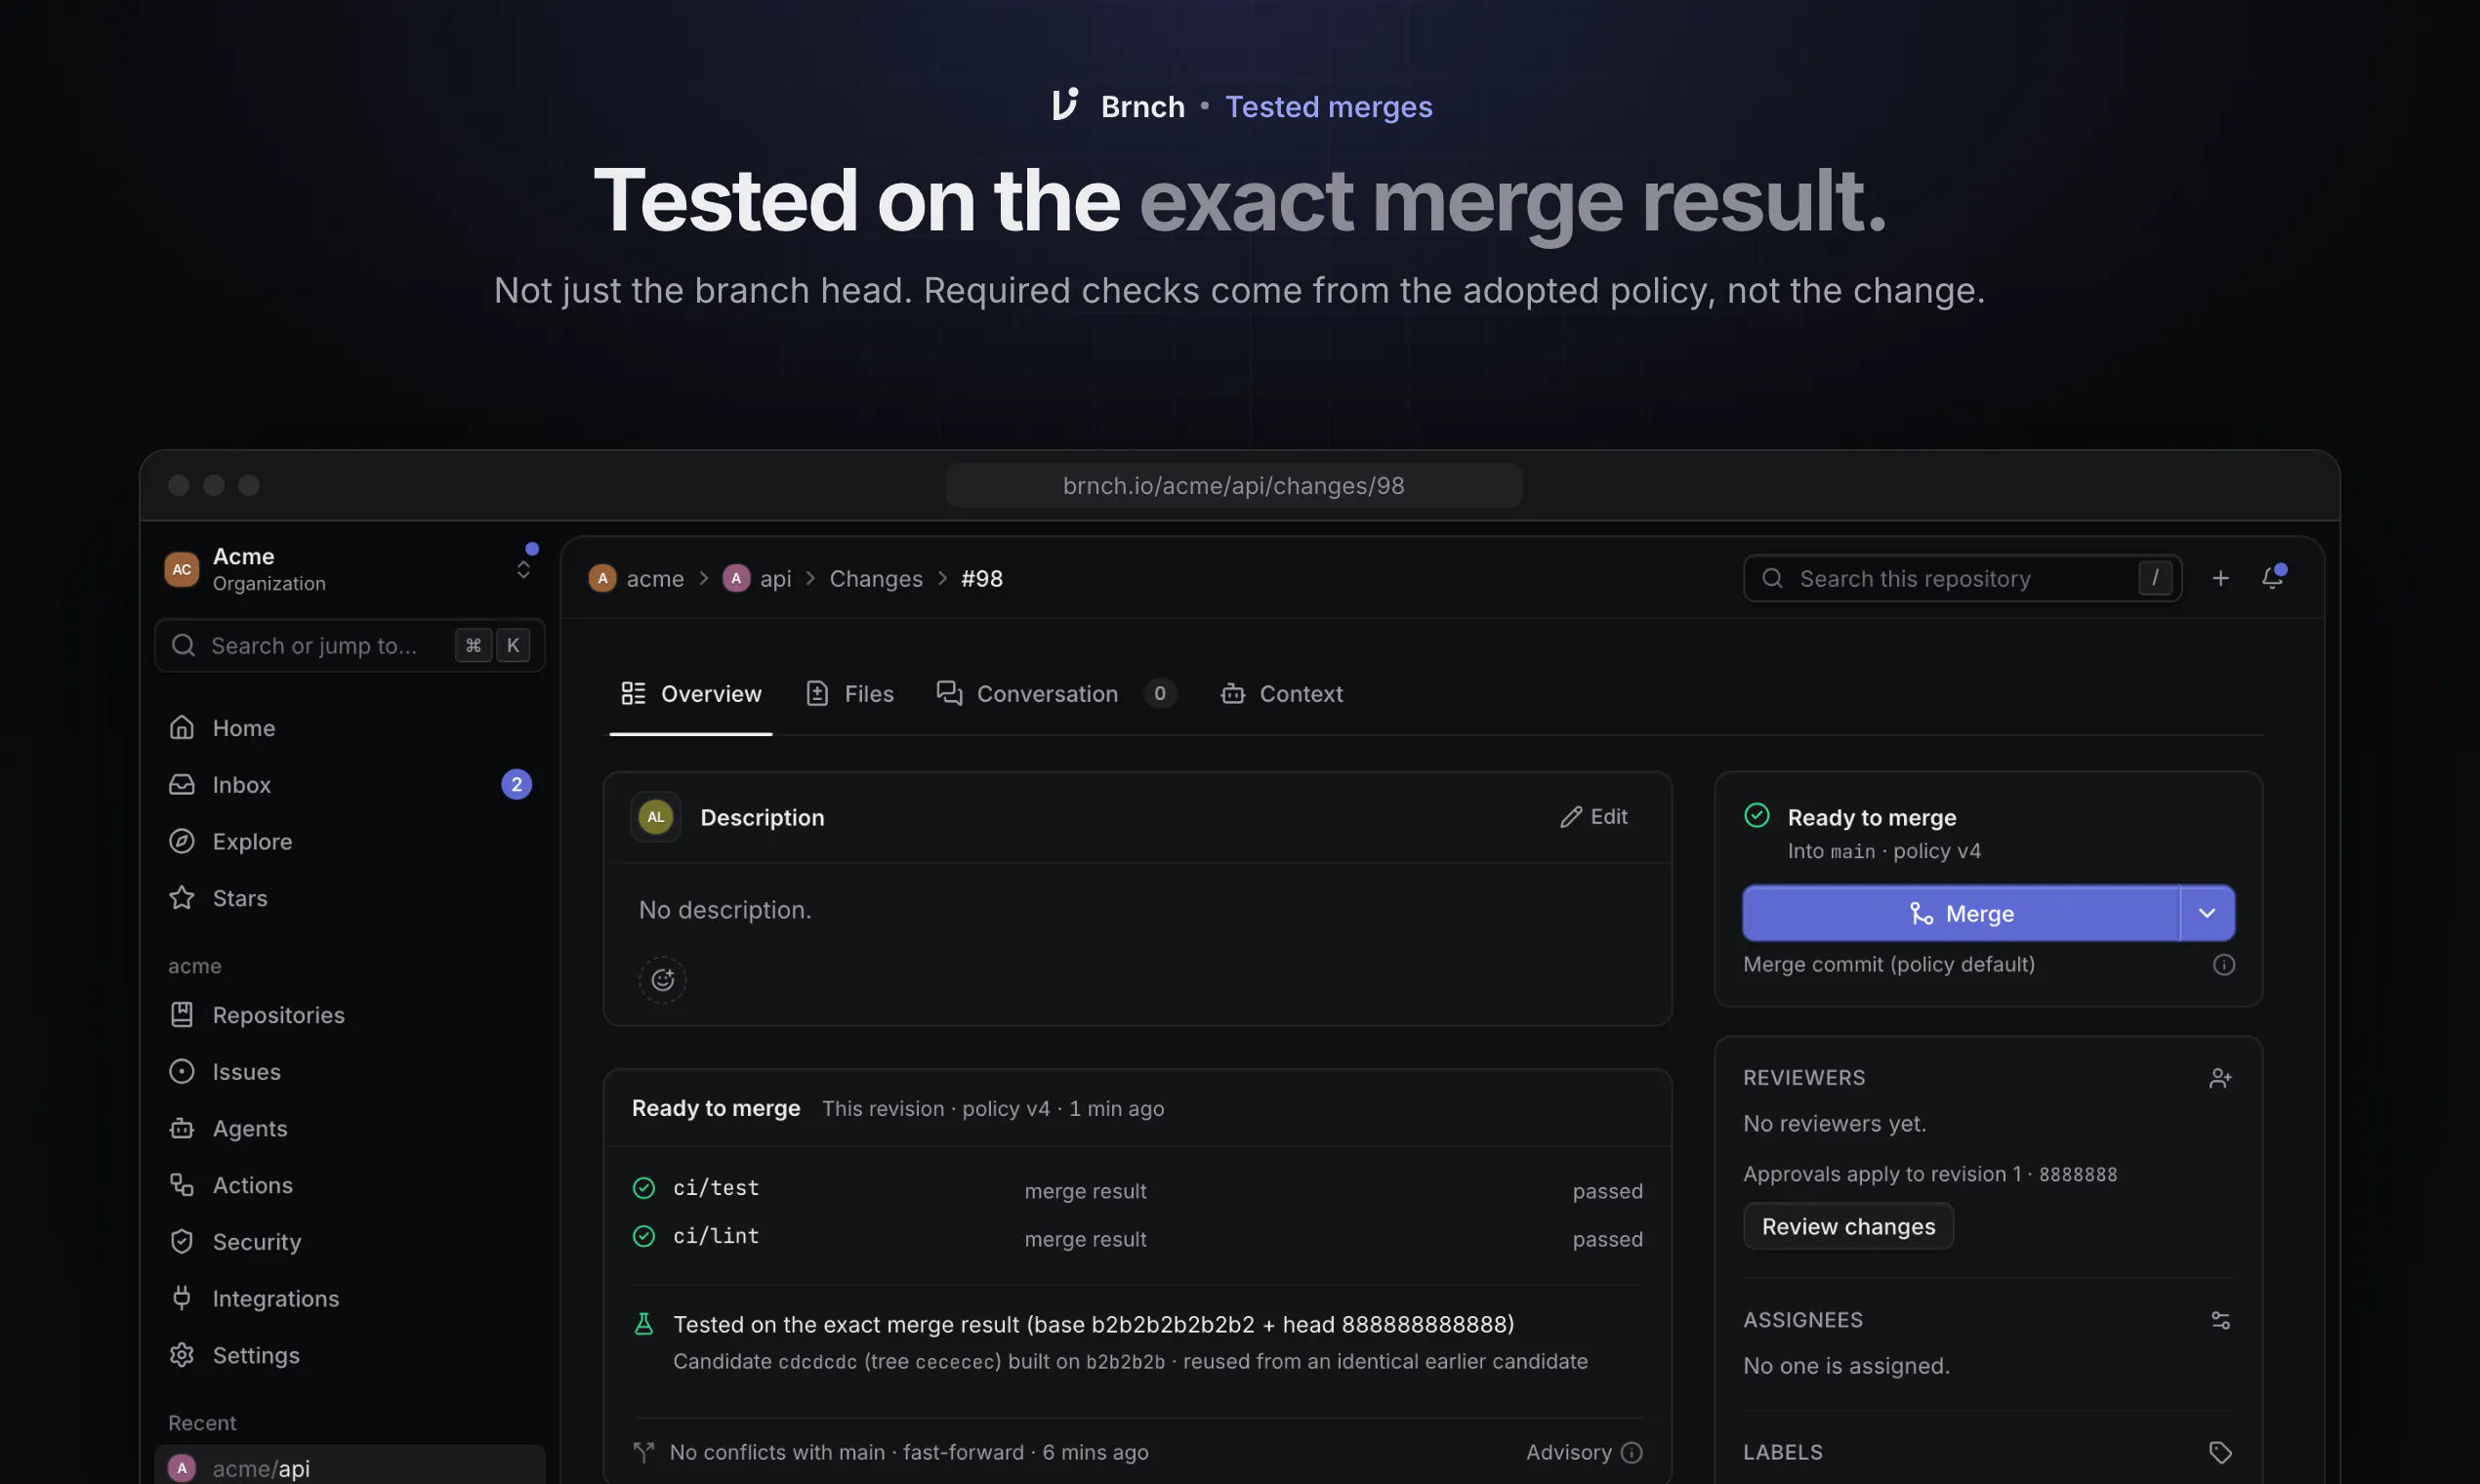Click the Advisory info icon
The image size is (2480, 1484).
click(1631, 1452)
